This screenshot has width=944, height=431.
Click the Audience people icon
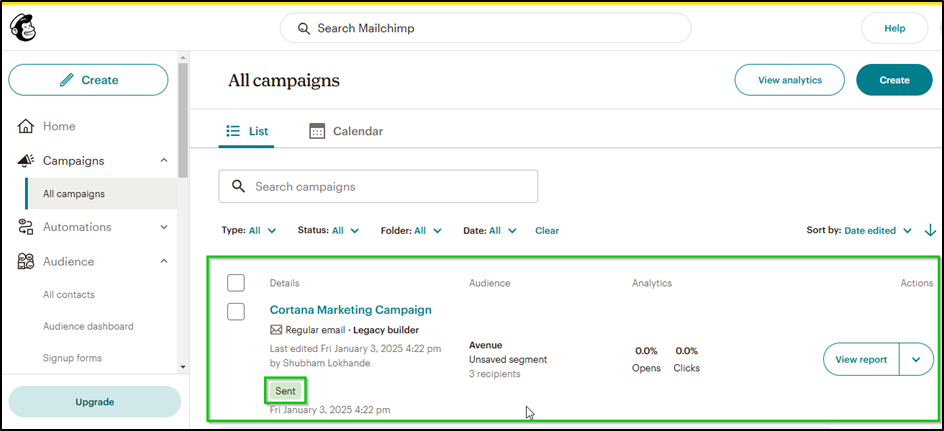click(x=27, y=261)
